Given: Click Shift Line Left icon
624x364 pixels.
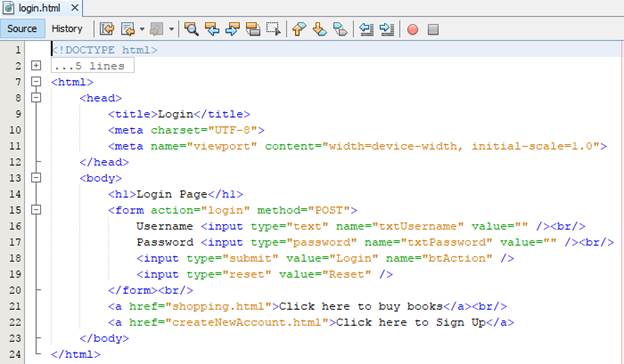Looking at the screenshot, I should click(366, 29).
